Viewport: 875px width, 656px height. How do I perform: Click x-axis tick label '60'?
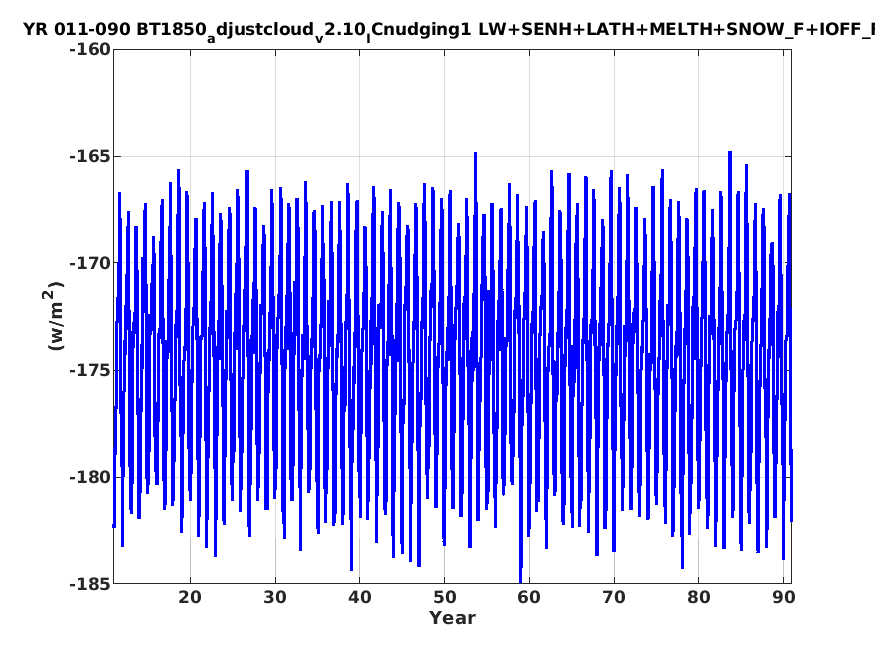tap(529, 597)
